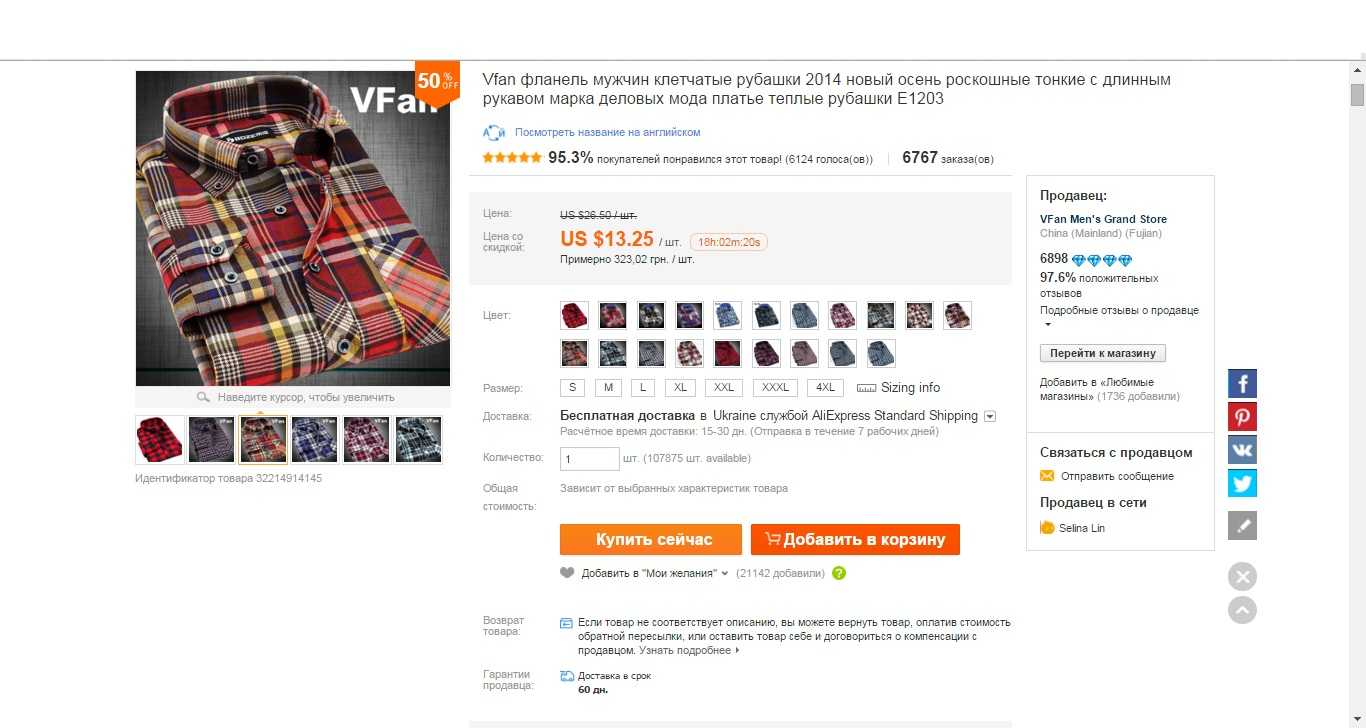Select size M option
The image size is (1366, 728).
tap(608, 388)
